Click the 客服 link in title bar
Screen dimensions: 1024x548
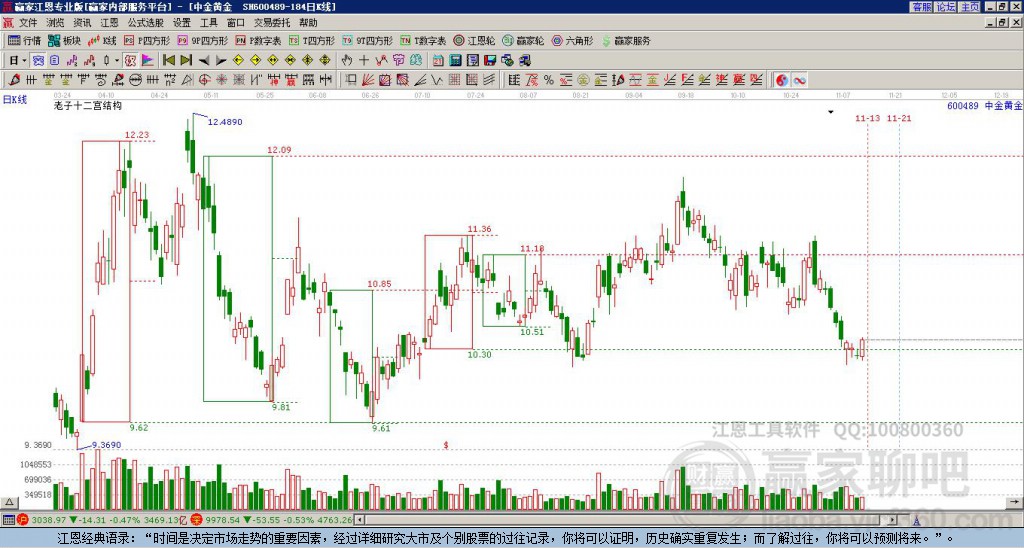[921, 7]
